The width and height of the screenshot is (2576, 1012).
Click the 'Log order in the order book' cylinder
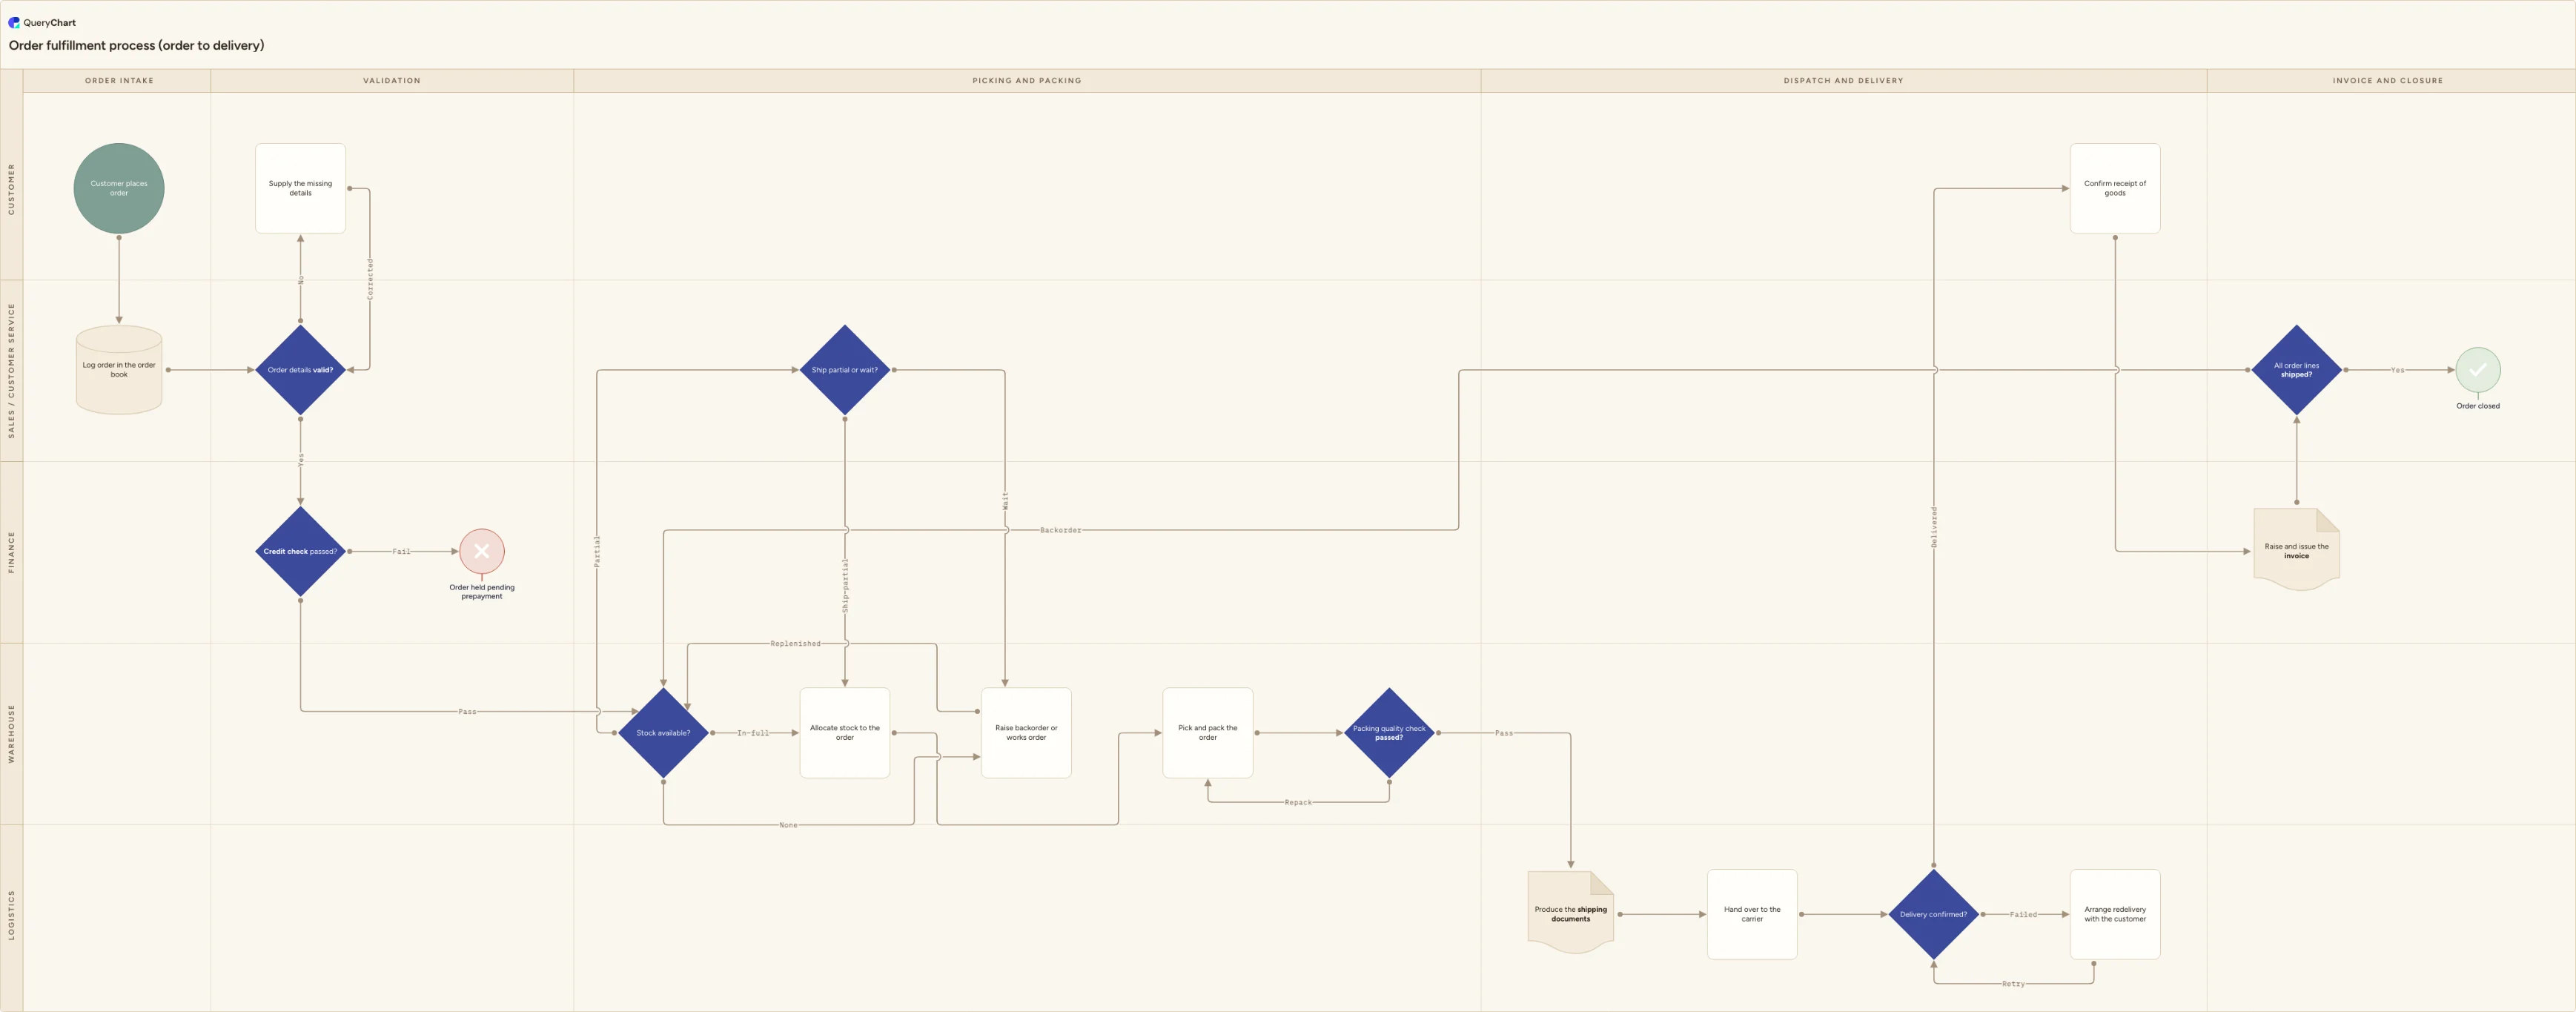119,370
